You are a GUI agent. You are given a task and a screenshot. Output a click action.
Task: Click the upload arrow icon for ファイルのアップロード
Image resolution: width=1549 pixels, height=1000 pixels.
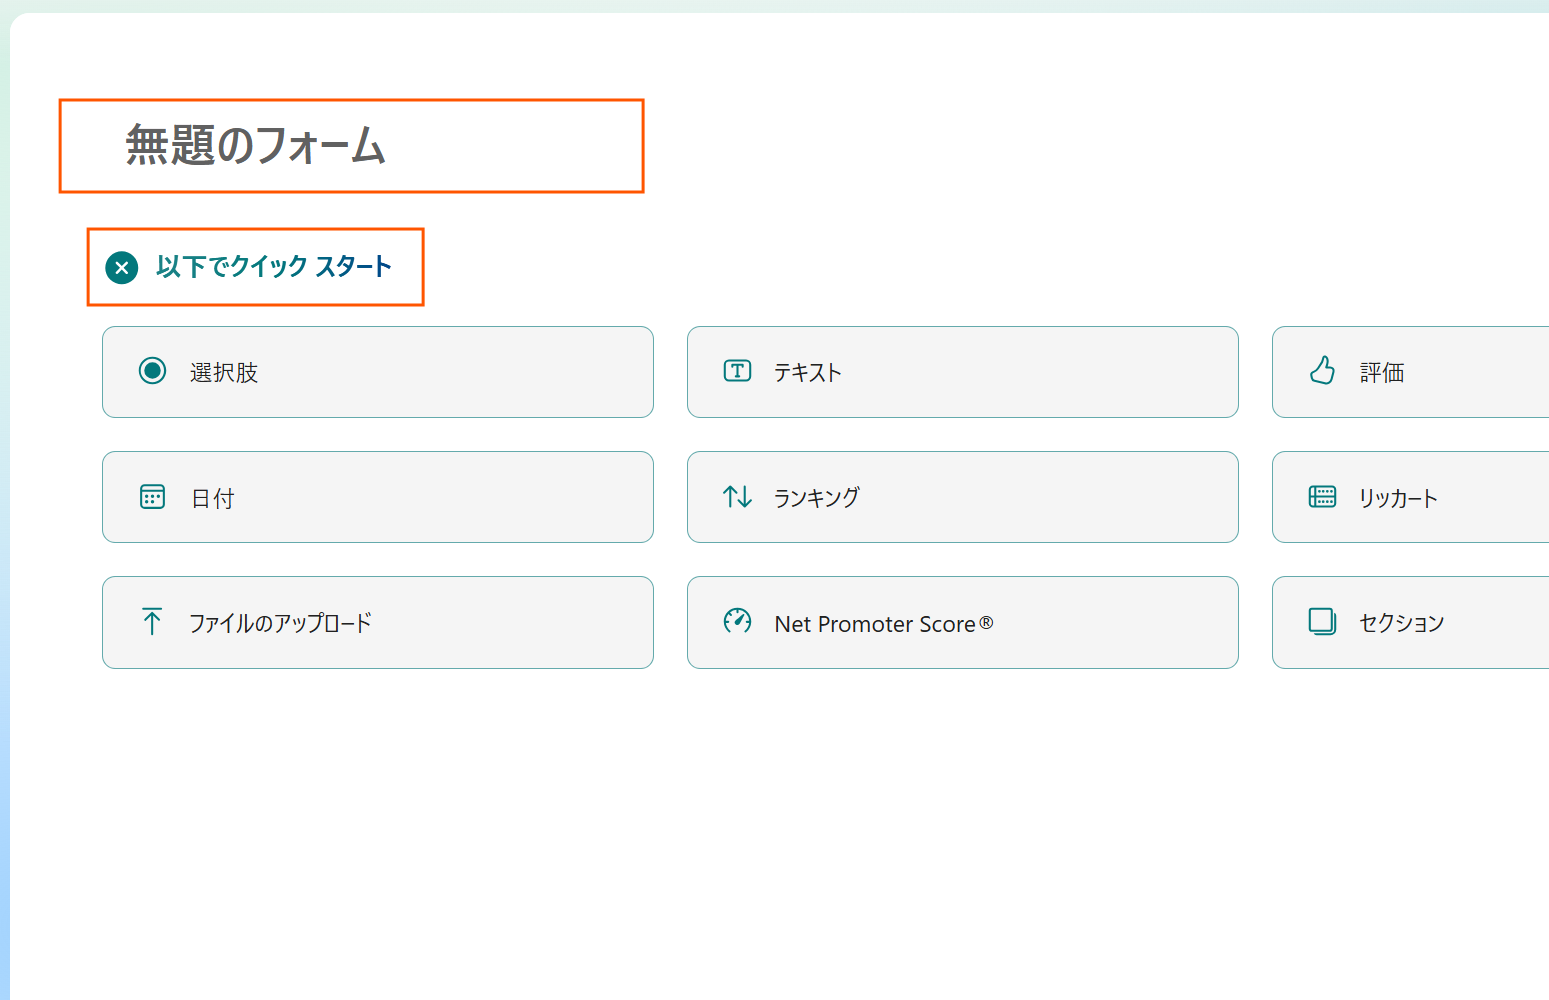click(x=152, y=622)
